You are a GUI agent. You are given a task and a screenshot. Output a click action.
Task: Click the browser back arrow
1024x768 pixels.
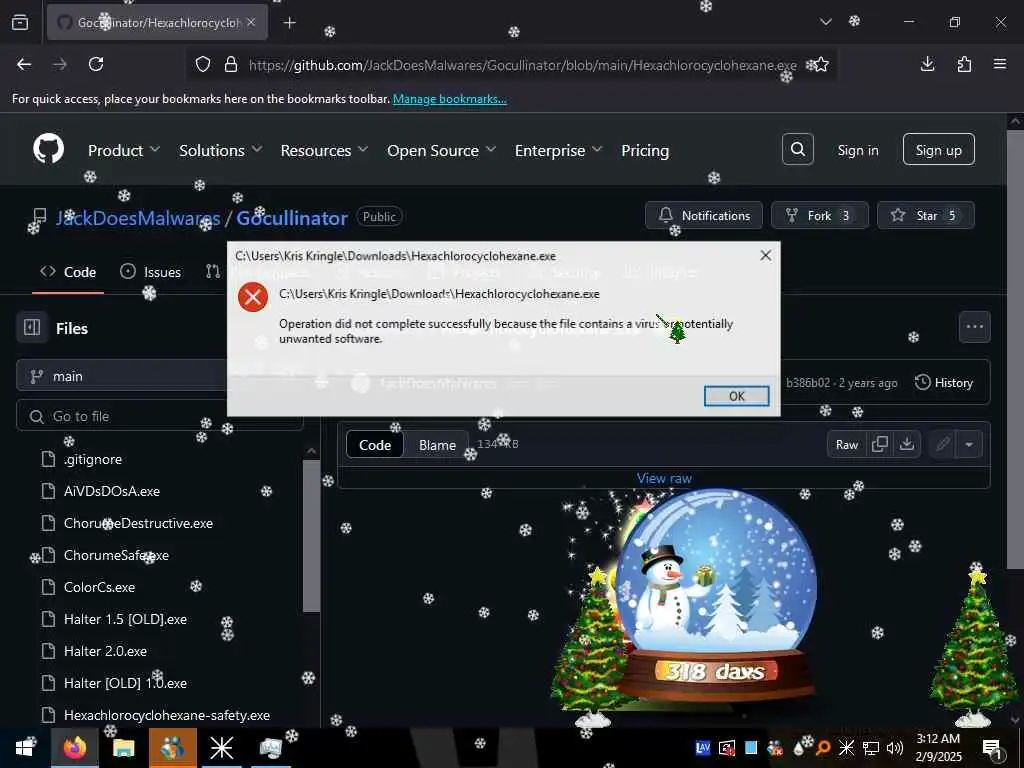[x=24, y=64]
